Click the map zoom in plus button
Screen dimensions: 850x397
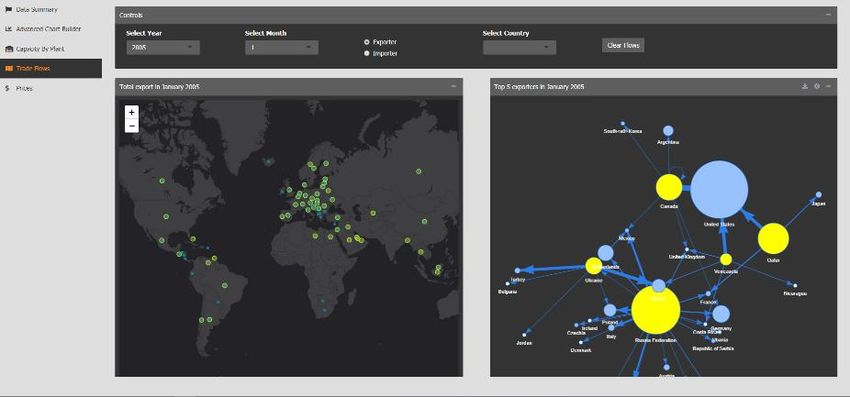click(132, 112)
